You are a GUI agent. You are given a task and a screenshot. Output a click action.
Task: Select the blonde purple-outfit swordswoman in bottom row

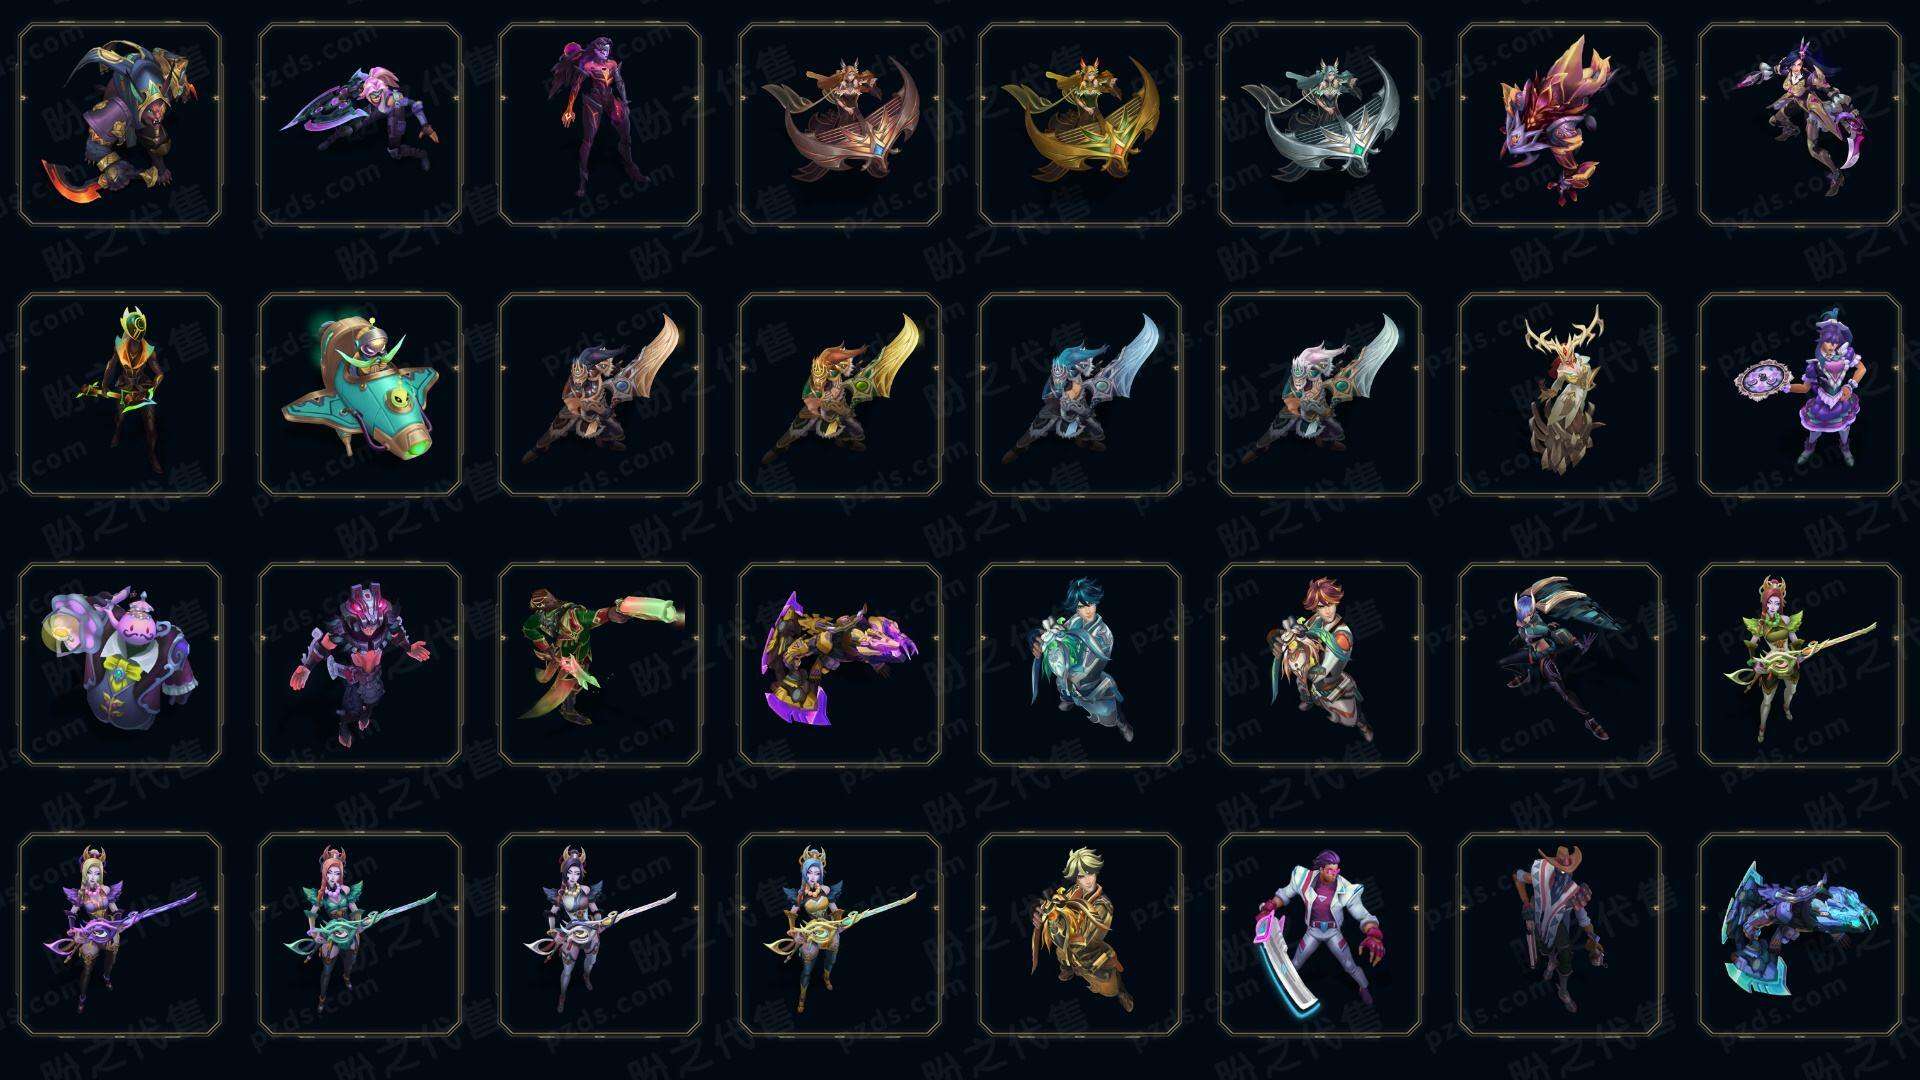120,934
